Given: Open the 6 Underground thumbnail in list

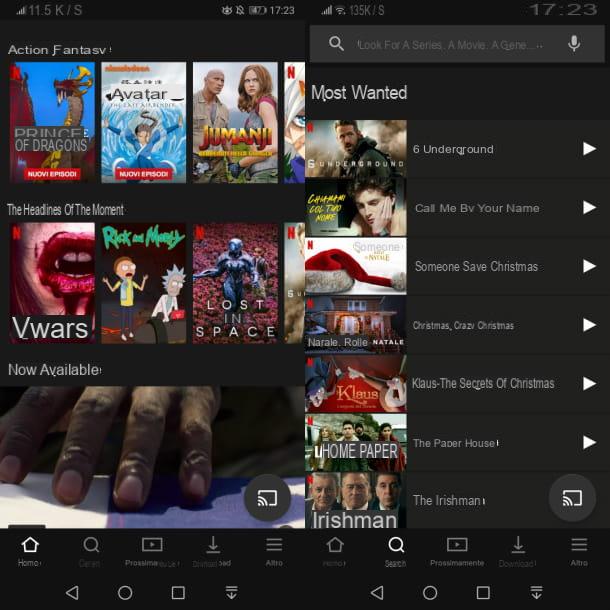Looking at the screenshot, I should click(356, 149).
